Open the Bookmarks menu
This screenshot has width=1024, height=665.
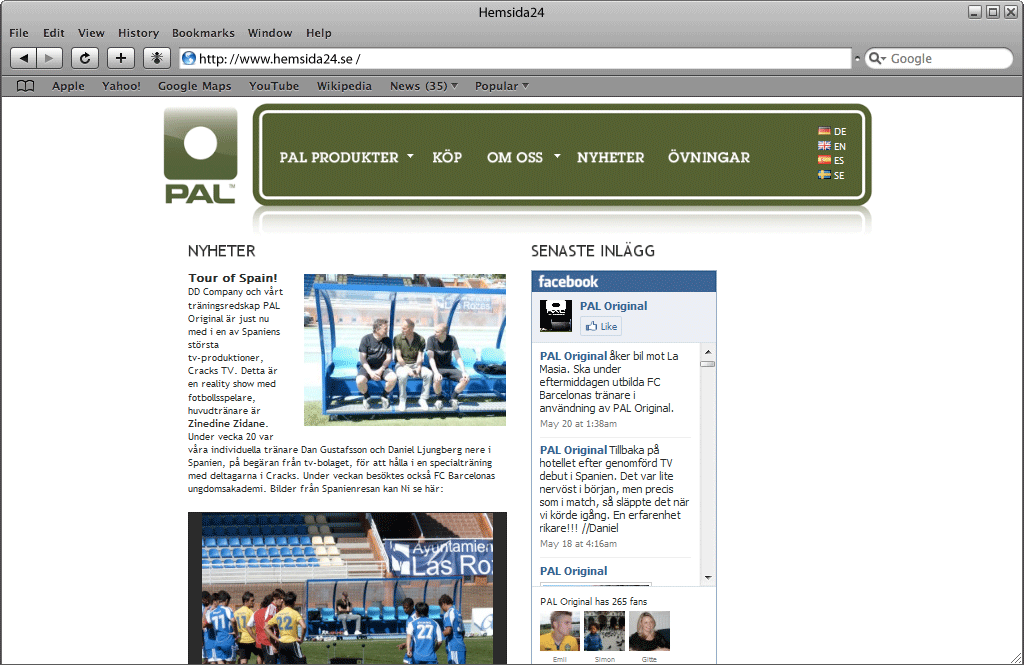point(203,33)
